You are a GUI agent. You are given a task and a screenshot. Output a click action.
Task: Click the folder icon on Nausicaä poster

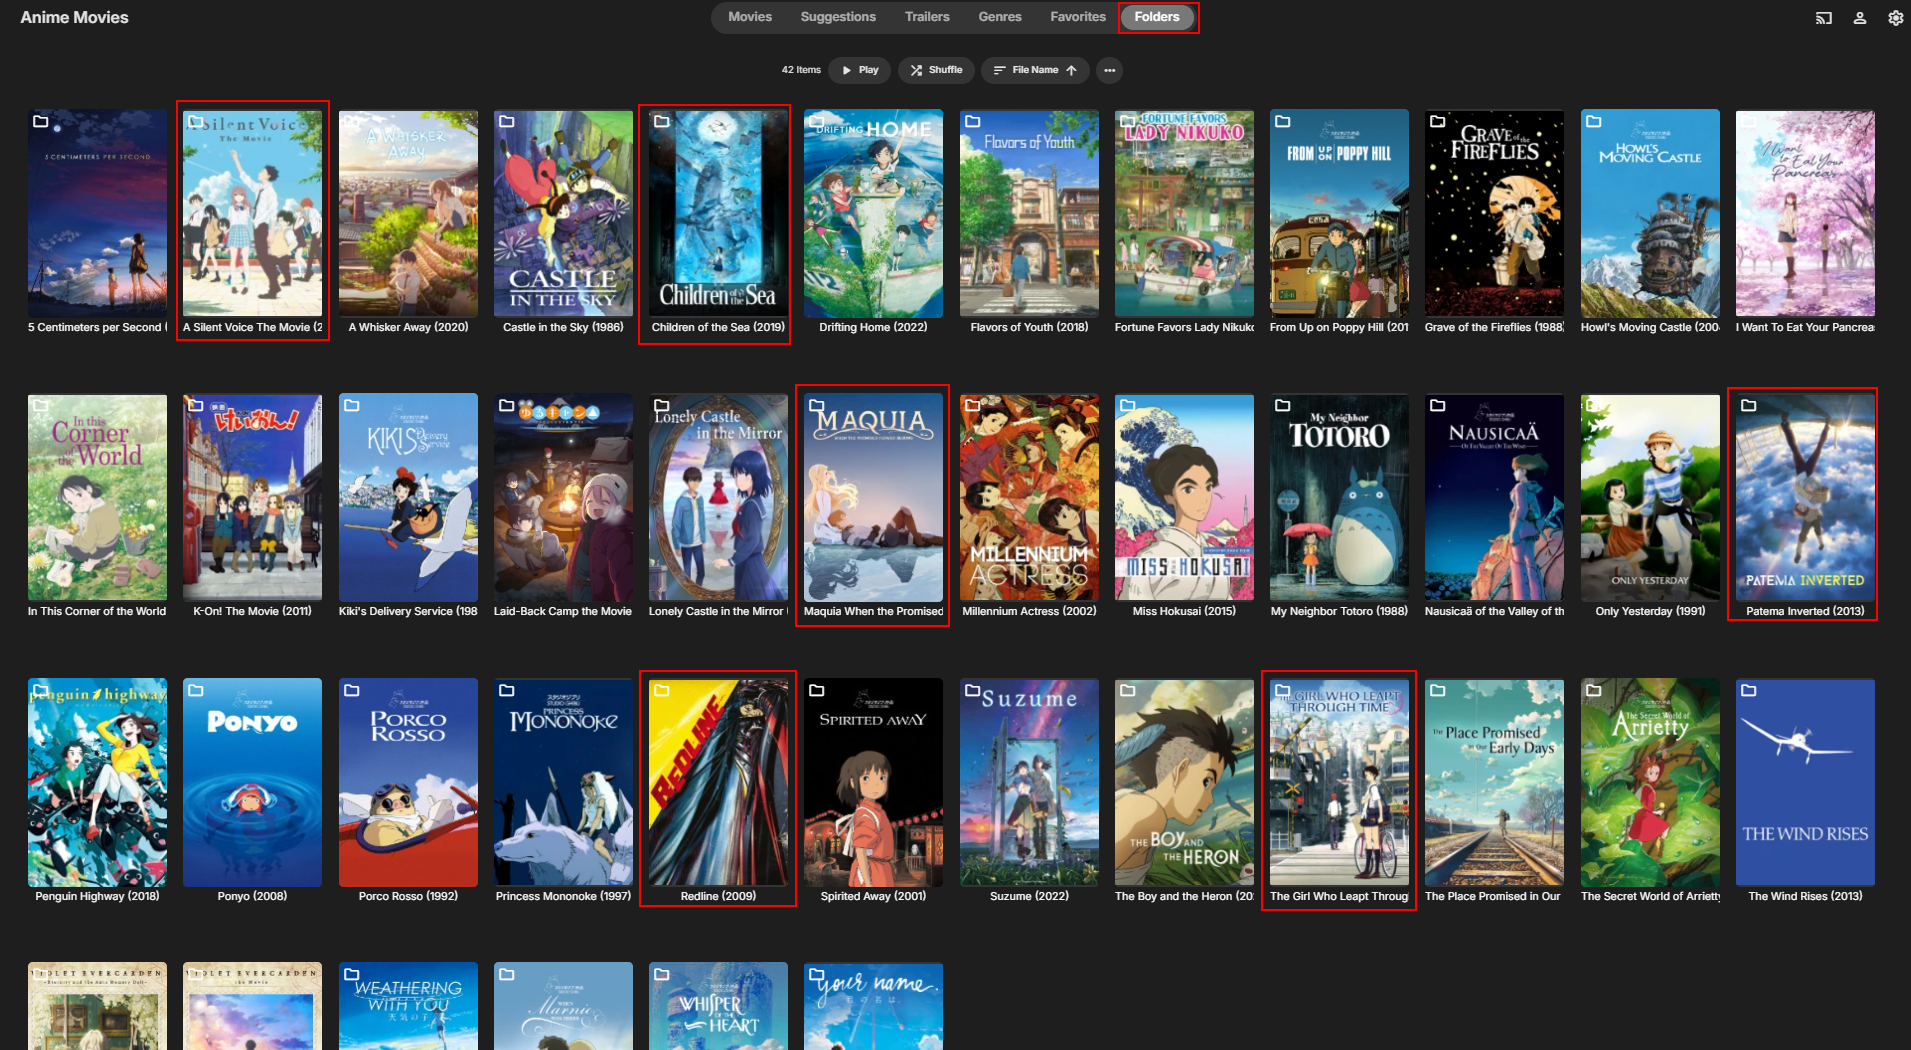point(1438,405)
